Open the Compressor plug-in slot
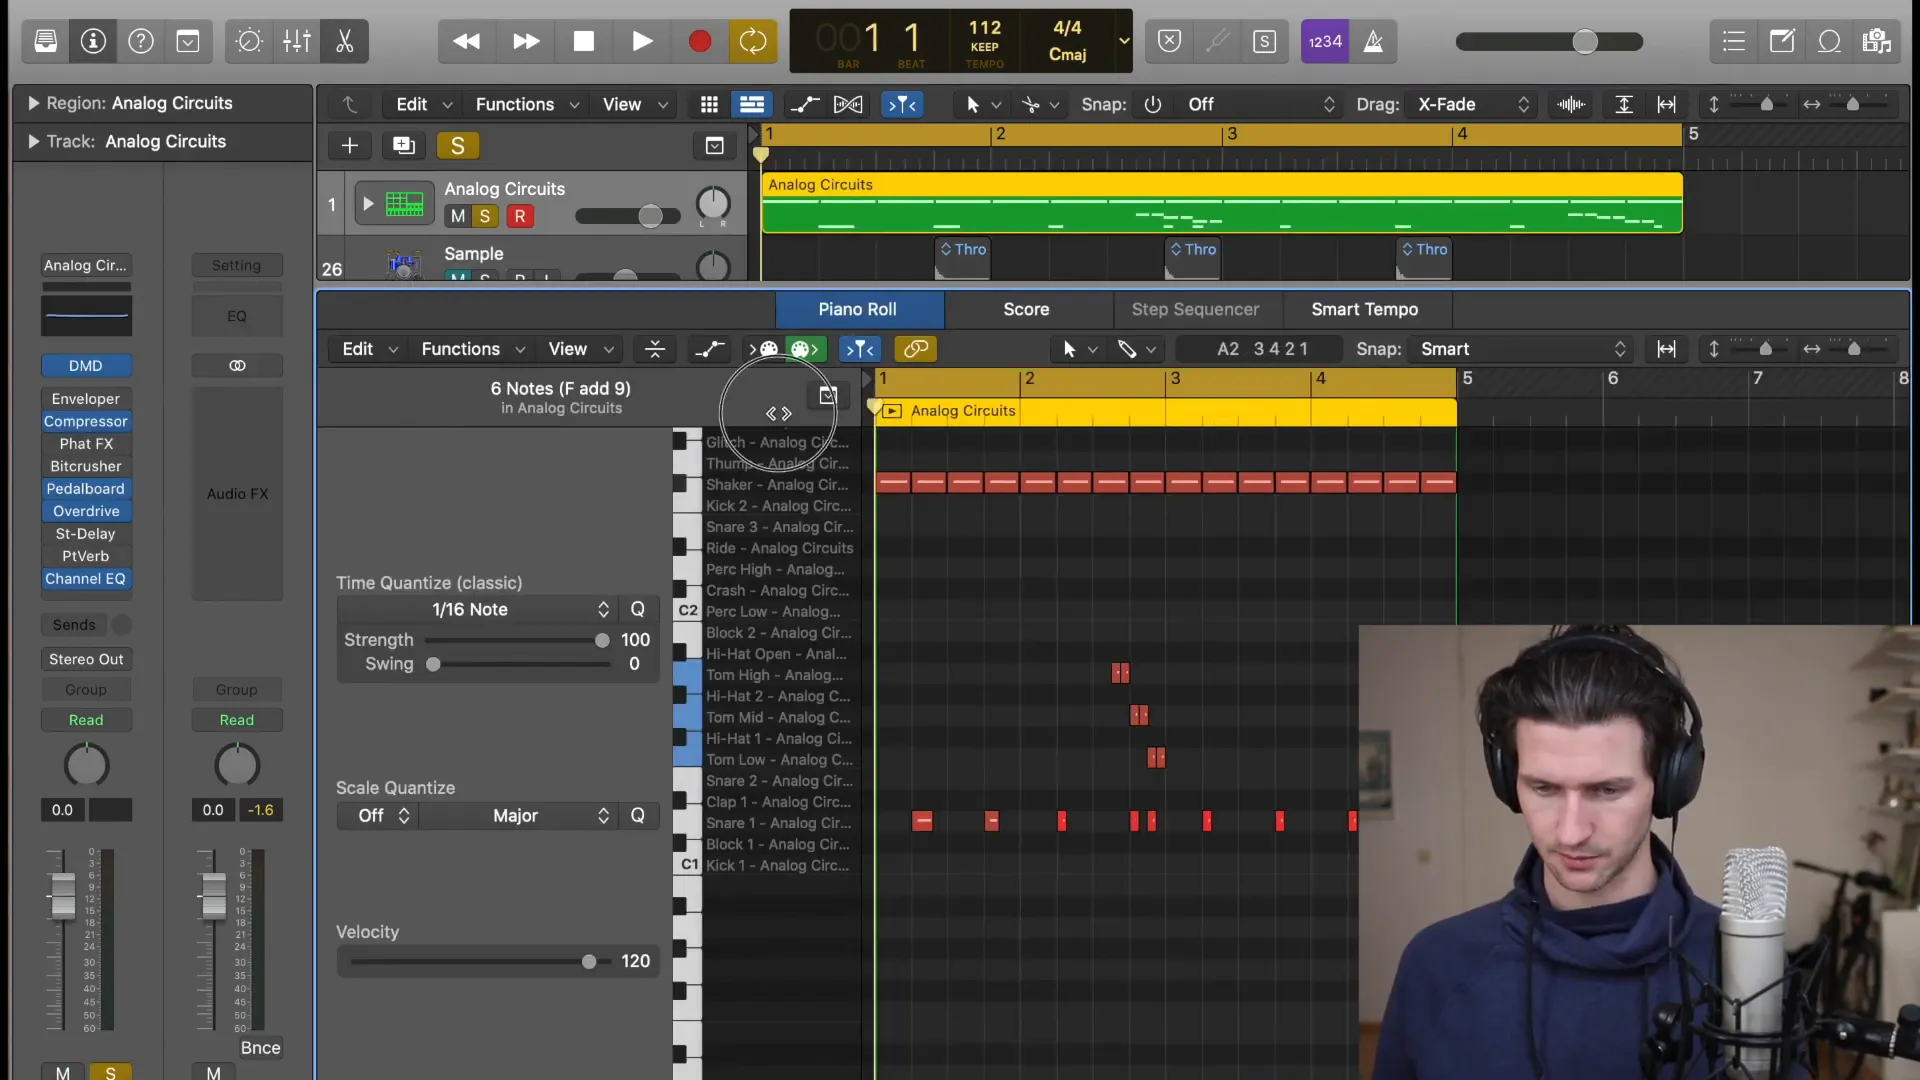 86,421
